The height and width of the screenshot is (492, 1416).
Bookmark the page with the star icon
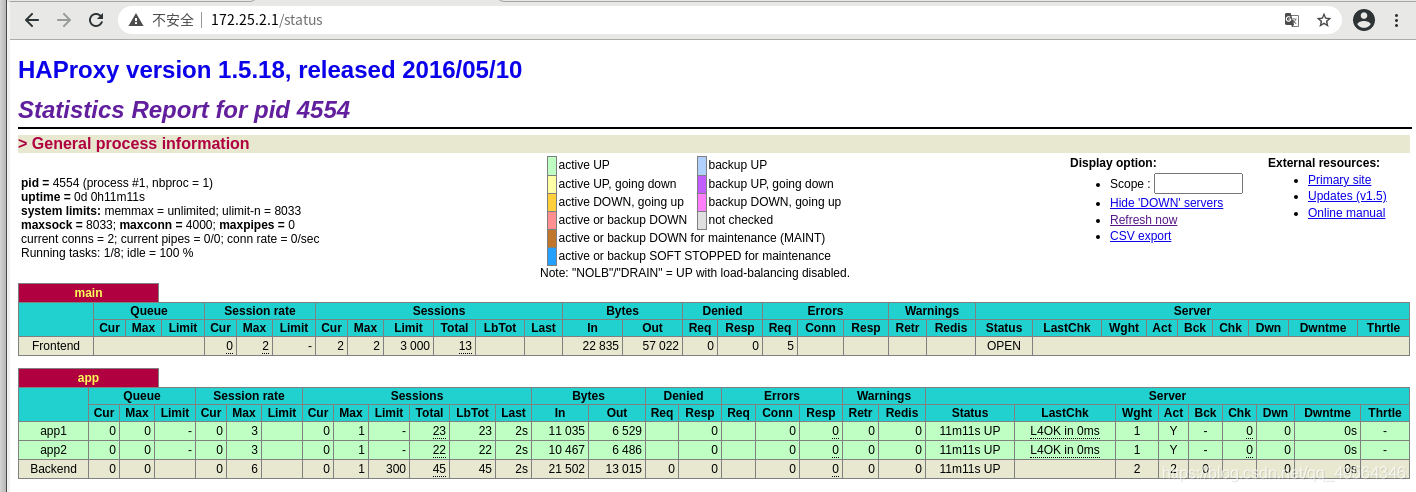1324,20
